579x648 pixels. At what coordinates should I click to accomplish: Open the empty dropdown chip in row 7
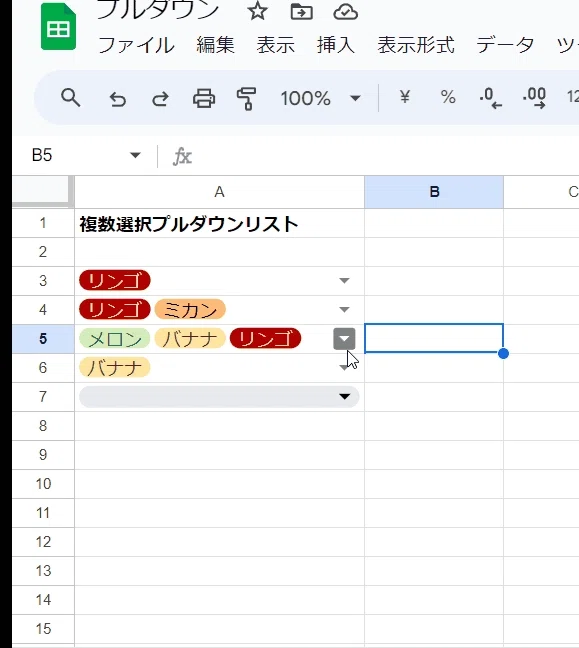point(219,397)
